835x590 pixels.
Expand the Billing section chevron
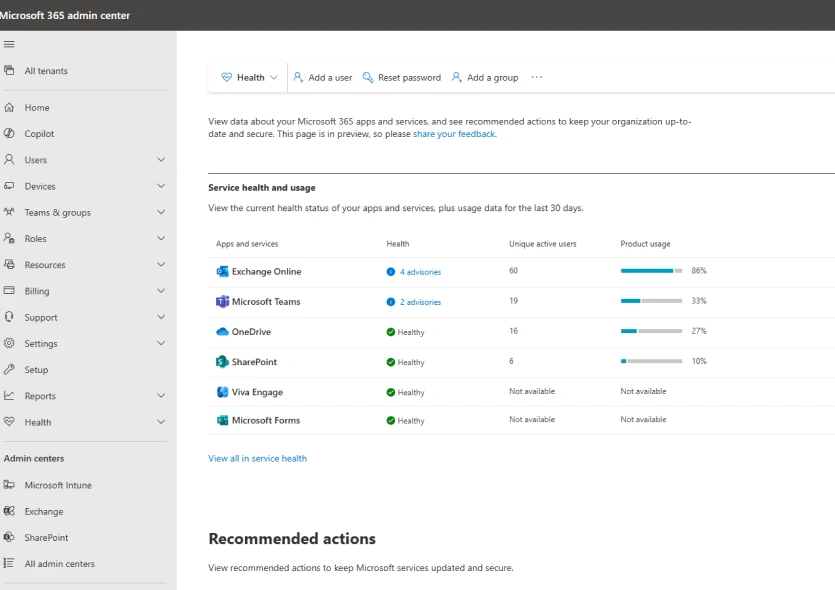pyautogui.click(x=161, y=291)
